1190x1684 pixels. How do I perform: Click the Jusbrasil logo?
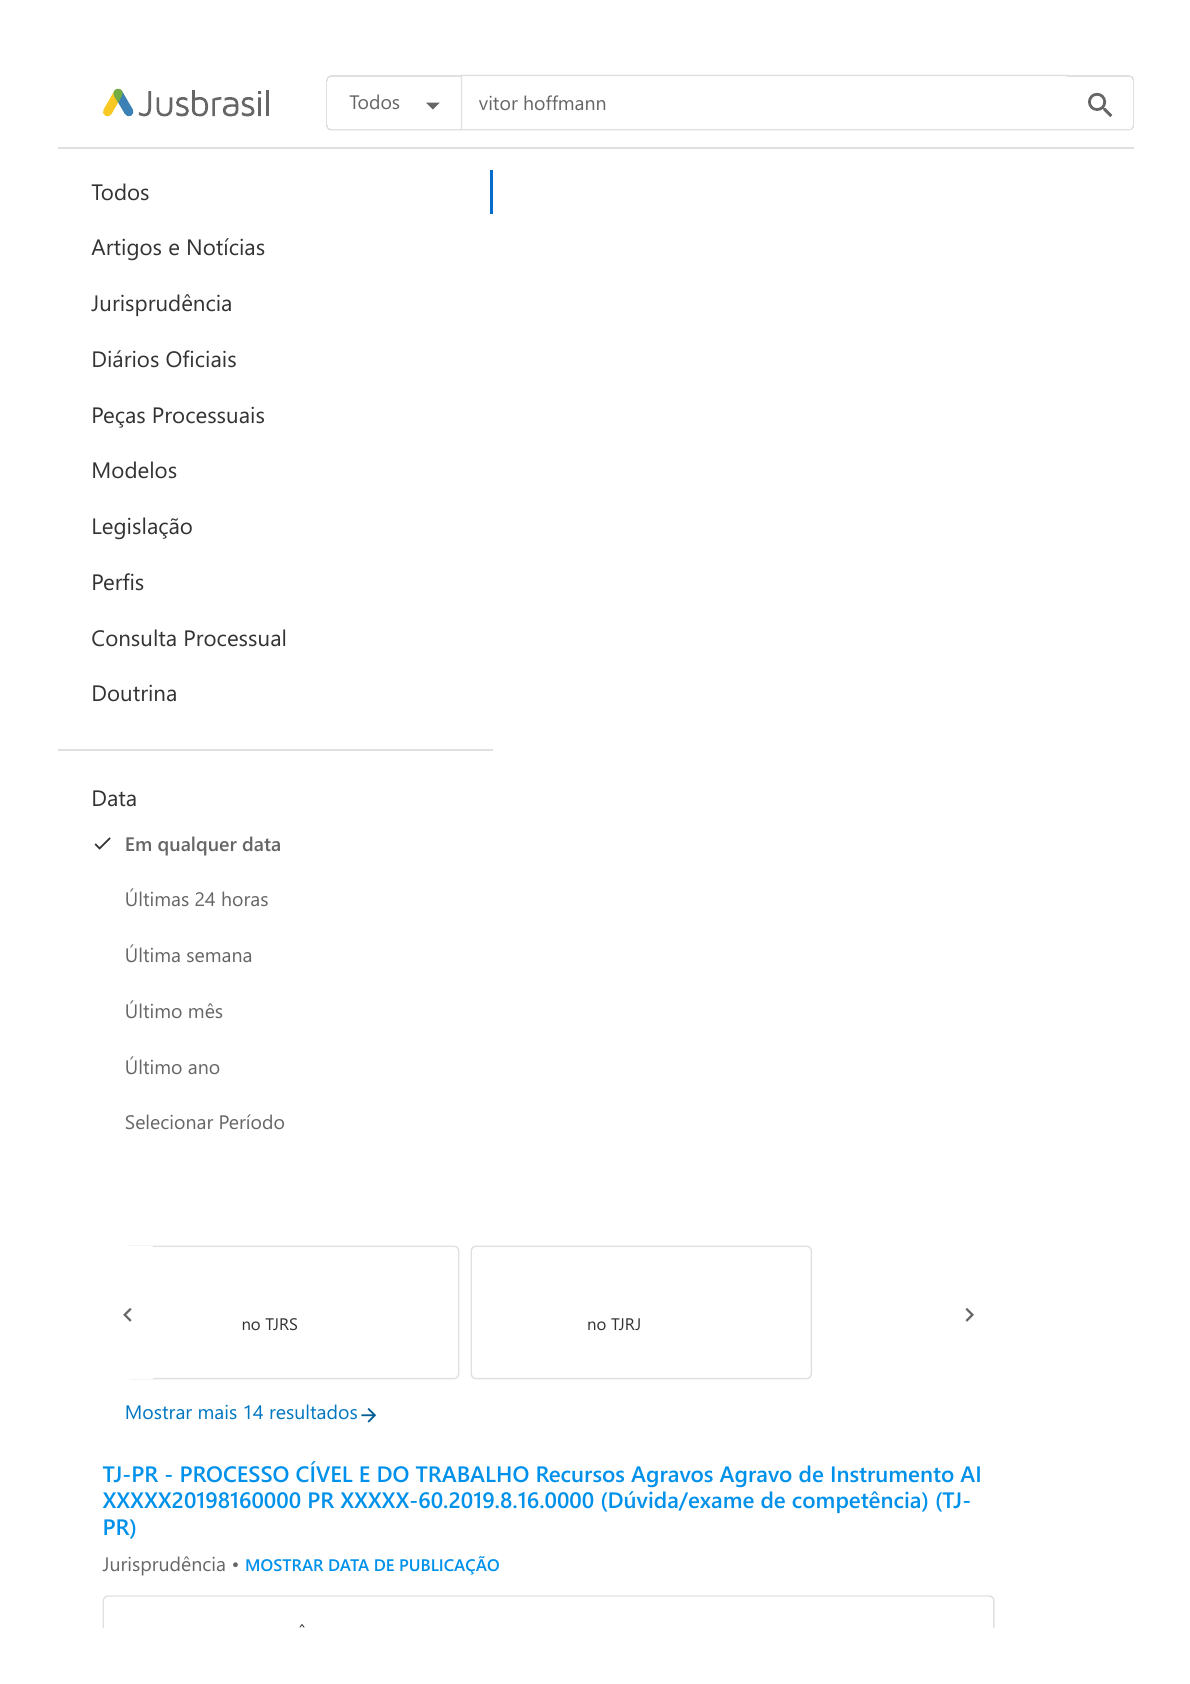[x=187, y=103]
